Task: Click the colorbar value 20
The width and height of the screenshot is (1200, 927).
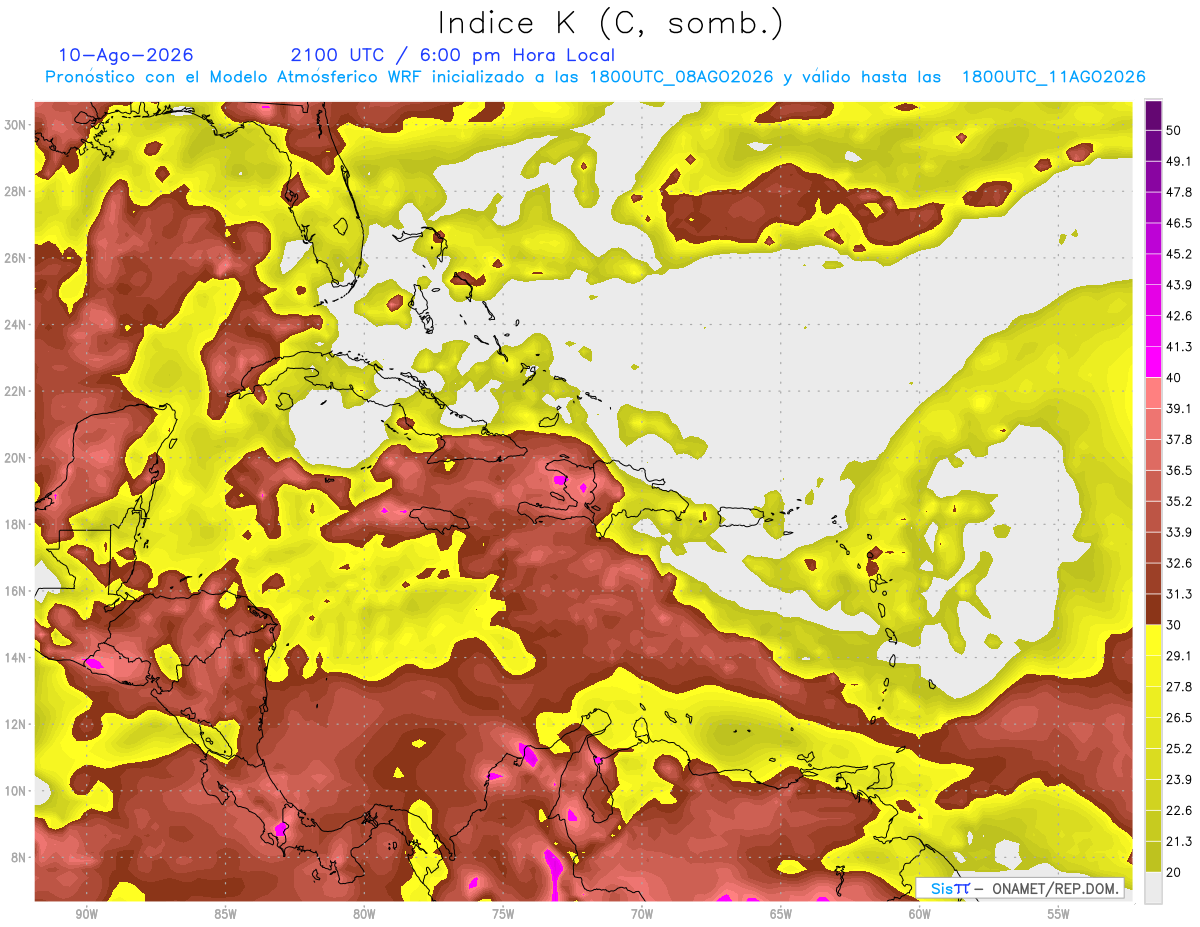Action: [1174, 872]
